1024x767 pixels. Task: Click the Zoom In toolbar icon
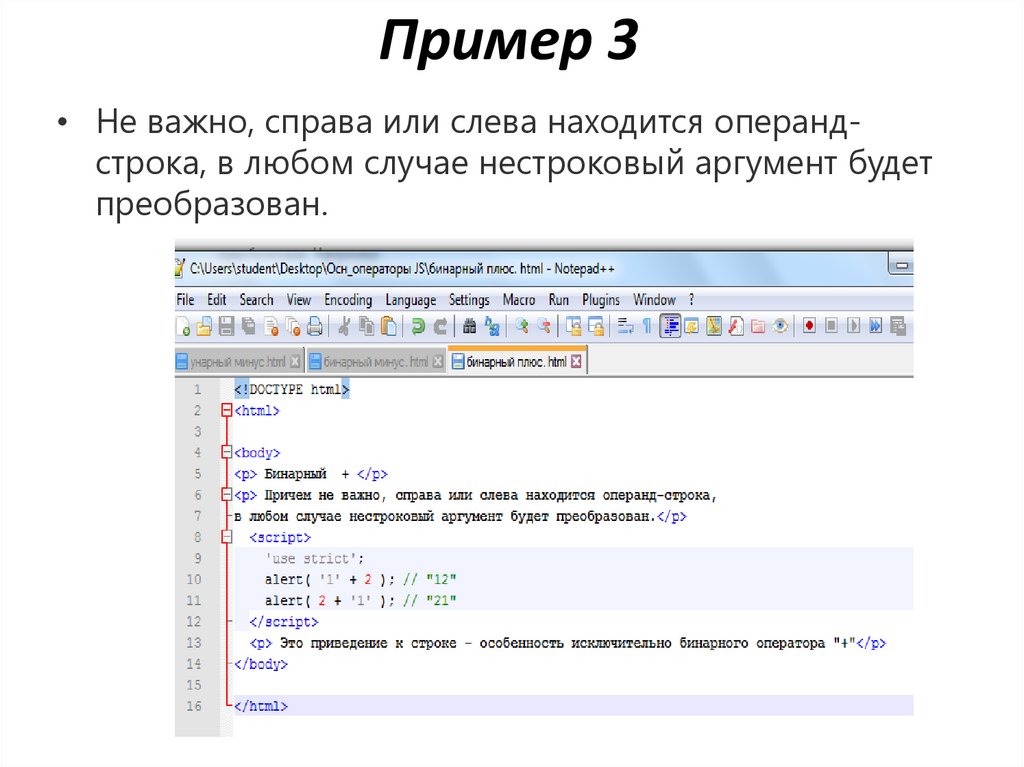521,326
